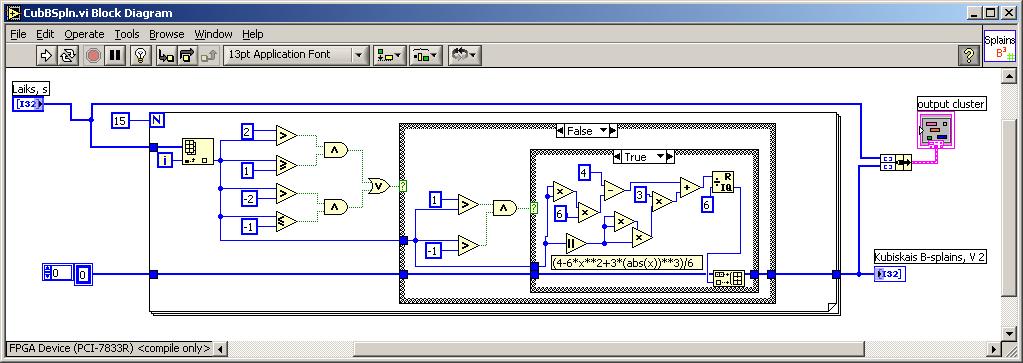Click the Step Into button

tap(166, 55)
